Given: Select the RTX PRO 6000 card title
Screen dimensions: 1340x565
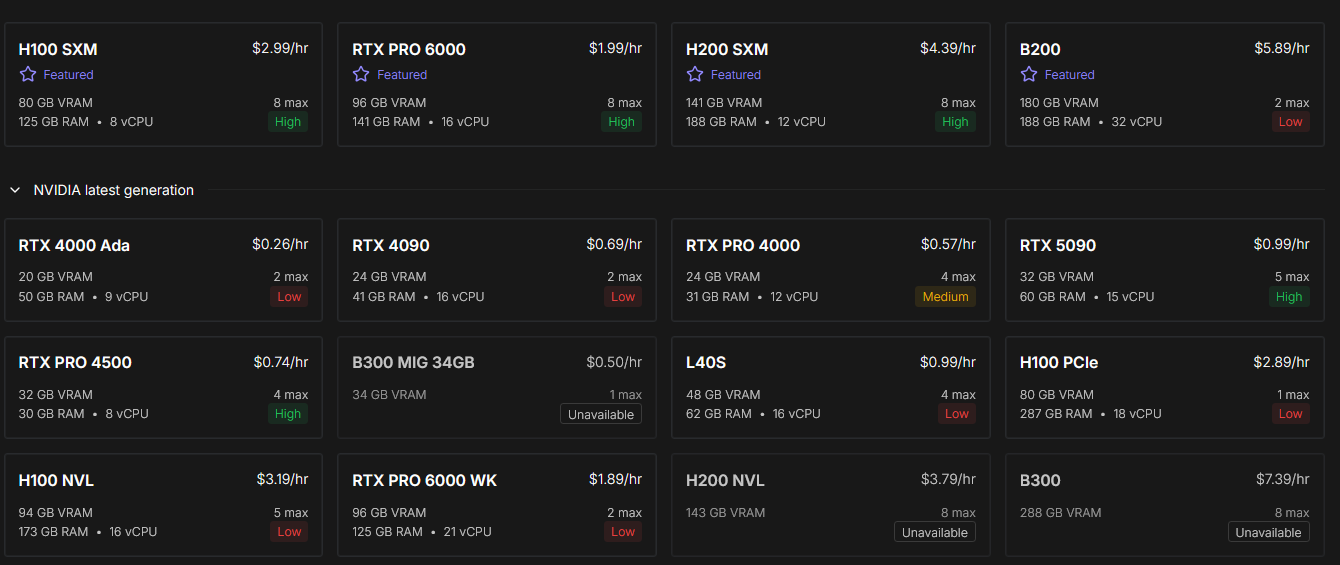Looking at the screenshot, I should pyautogui.click(x=409, y=49).
